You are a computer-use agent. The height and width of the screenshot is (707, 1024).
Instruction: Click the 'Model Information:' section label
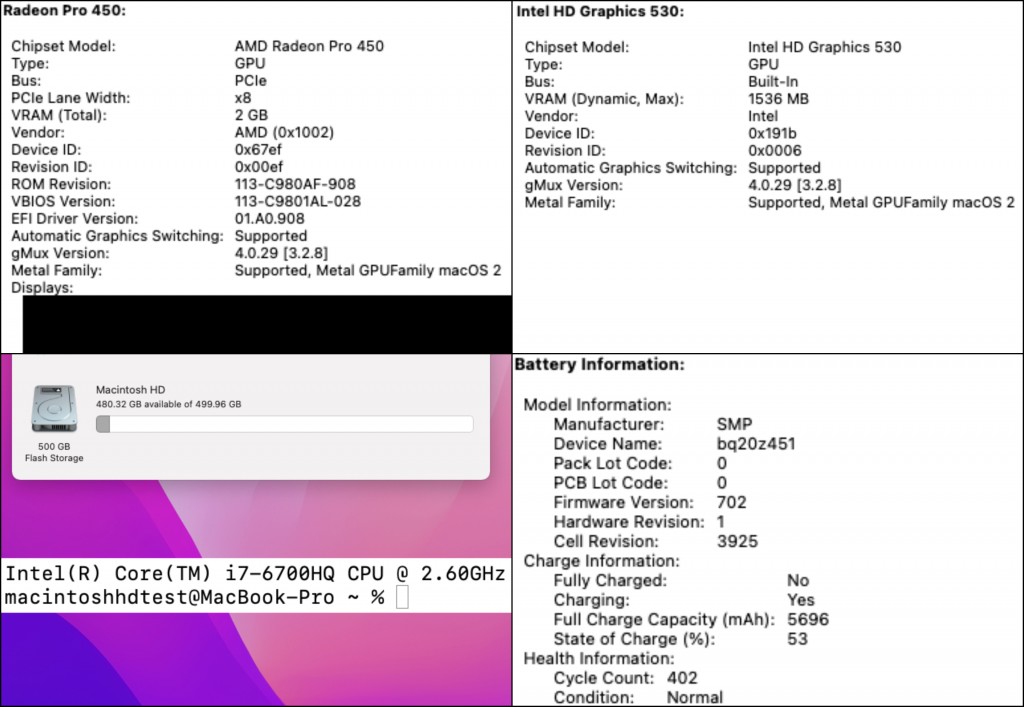coord(597,405)
